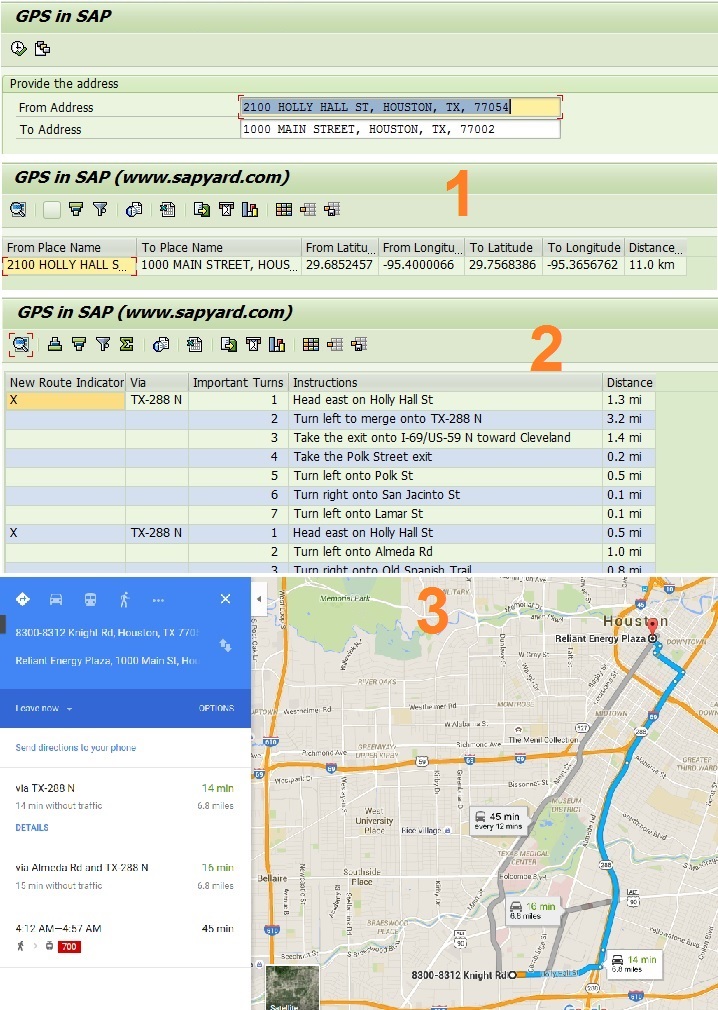Choose walking mode icon
The image size is (718, 1010).
[124, 600]
